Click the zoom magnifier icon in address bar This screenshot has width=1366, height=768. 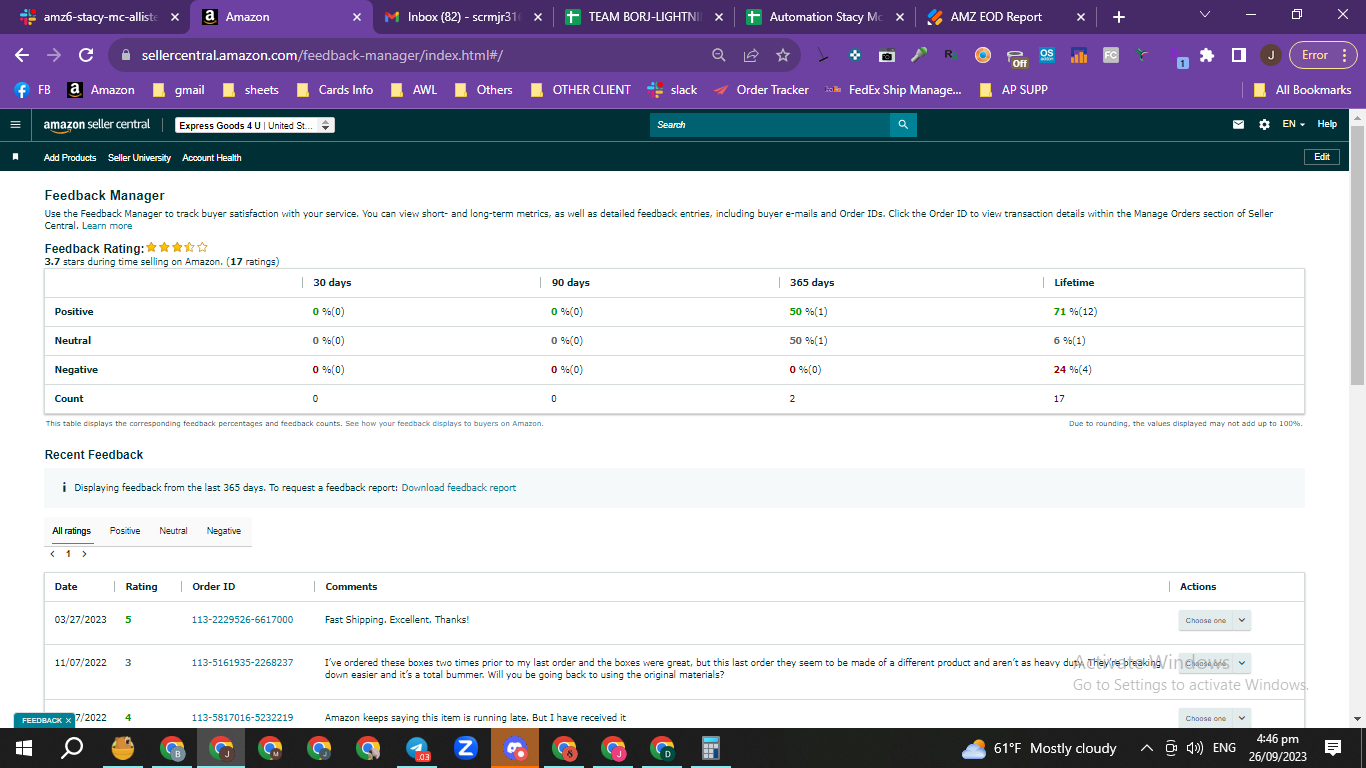click(719, 55)
